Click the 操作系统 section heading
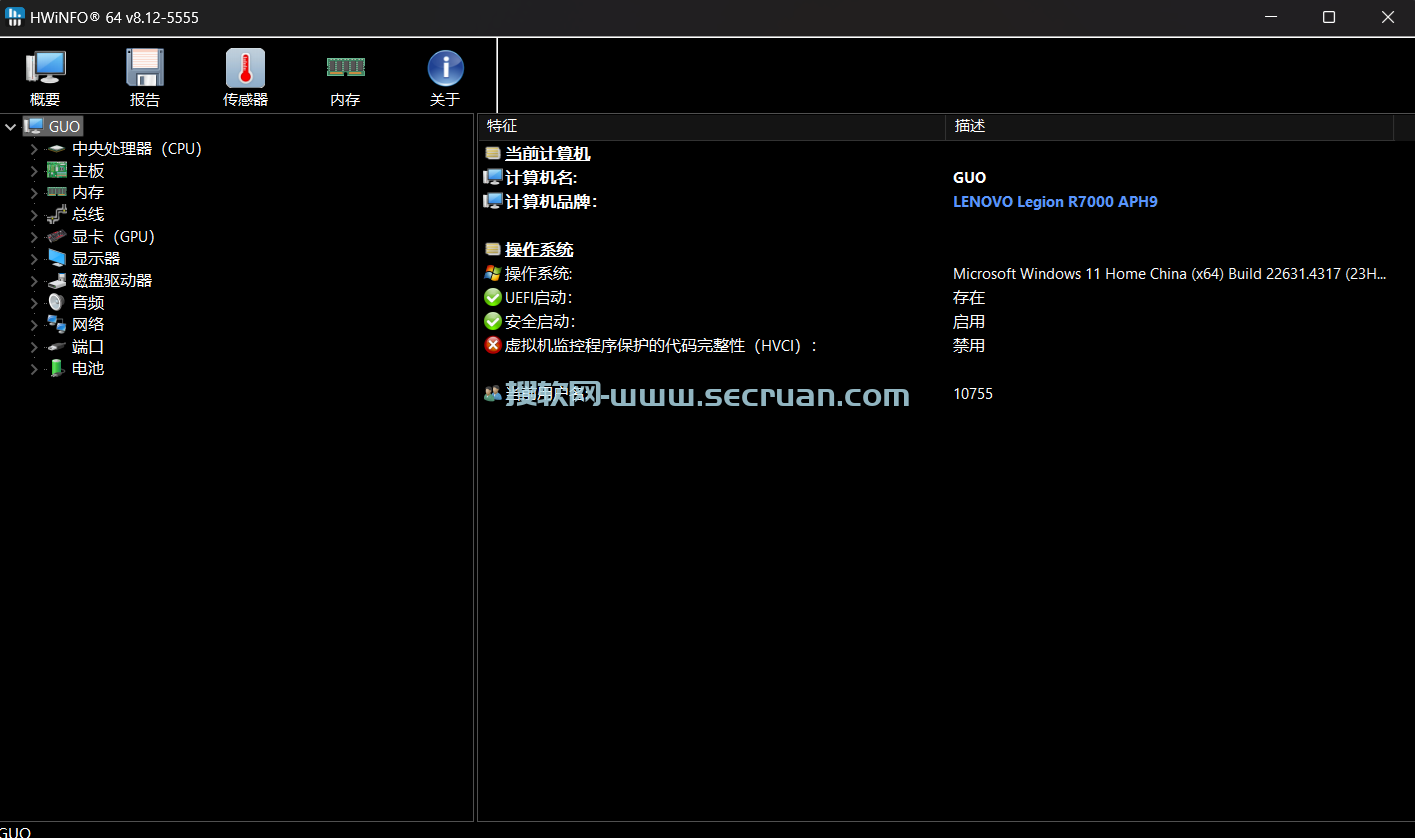 click(539, 249)
